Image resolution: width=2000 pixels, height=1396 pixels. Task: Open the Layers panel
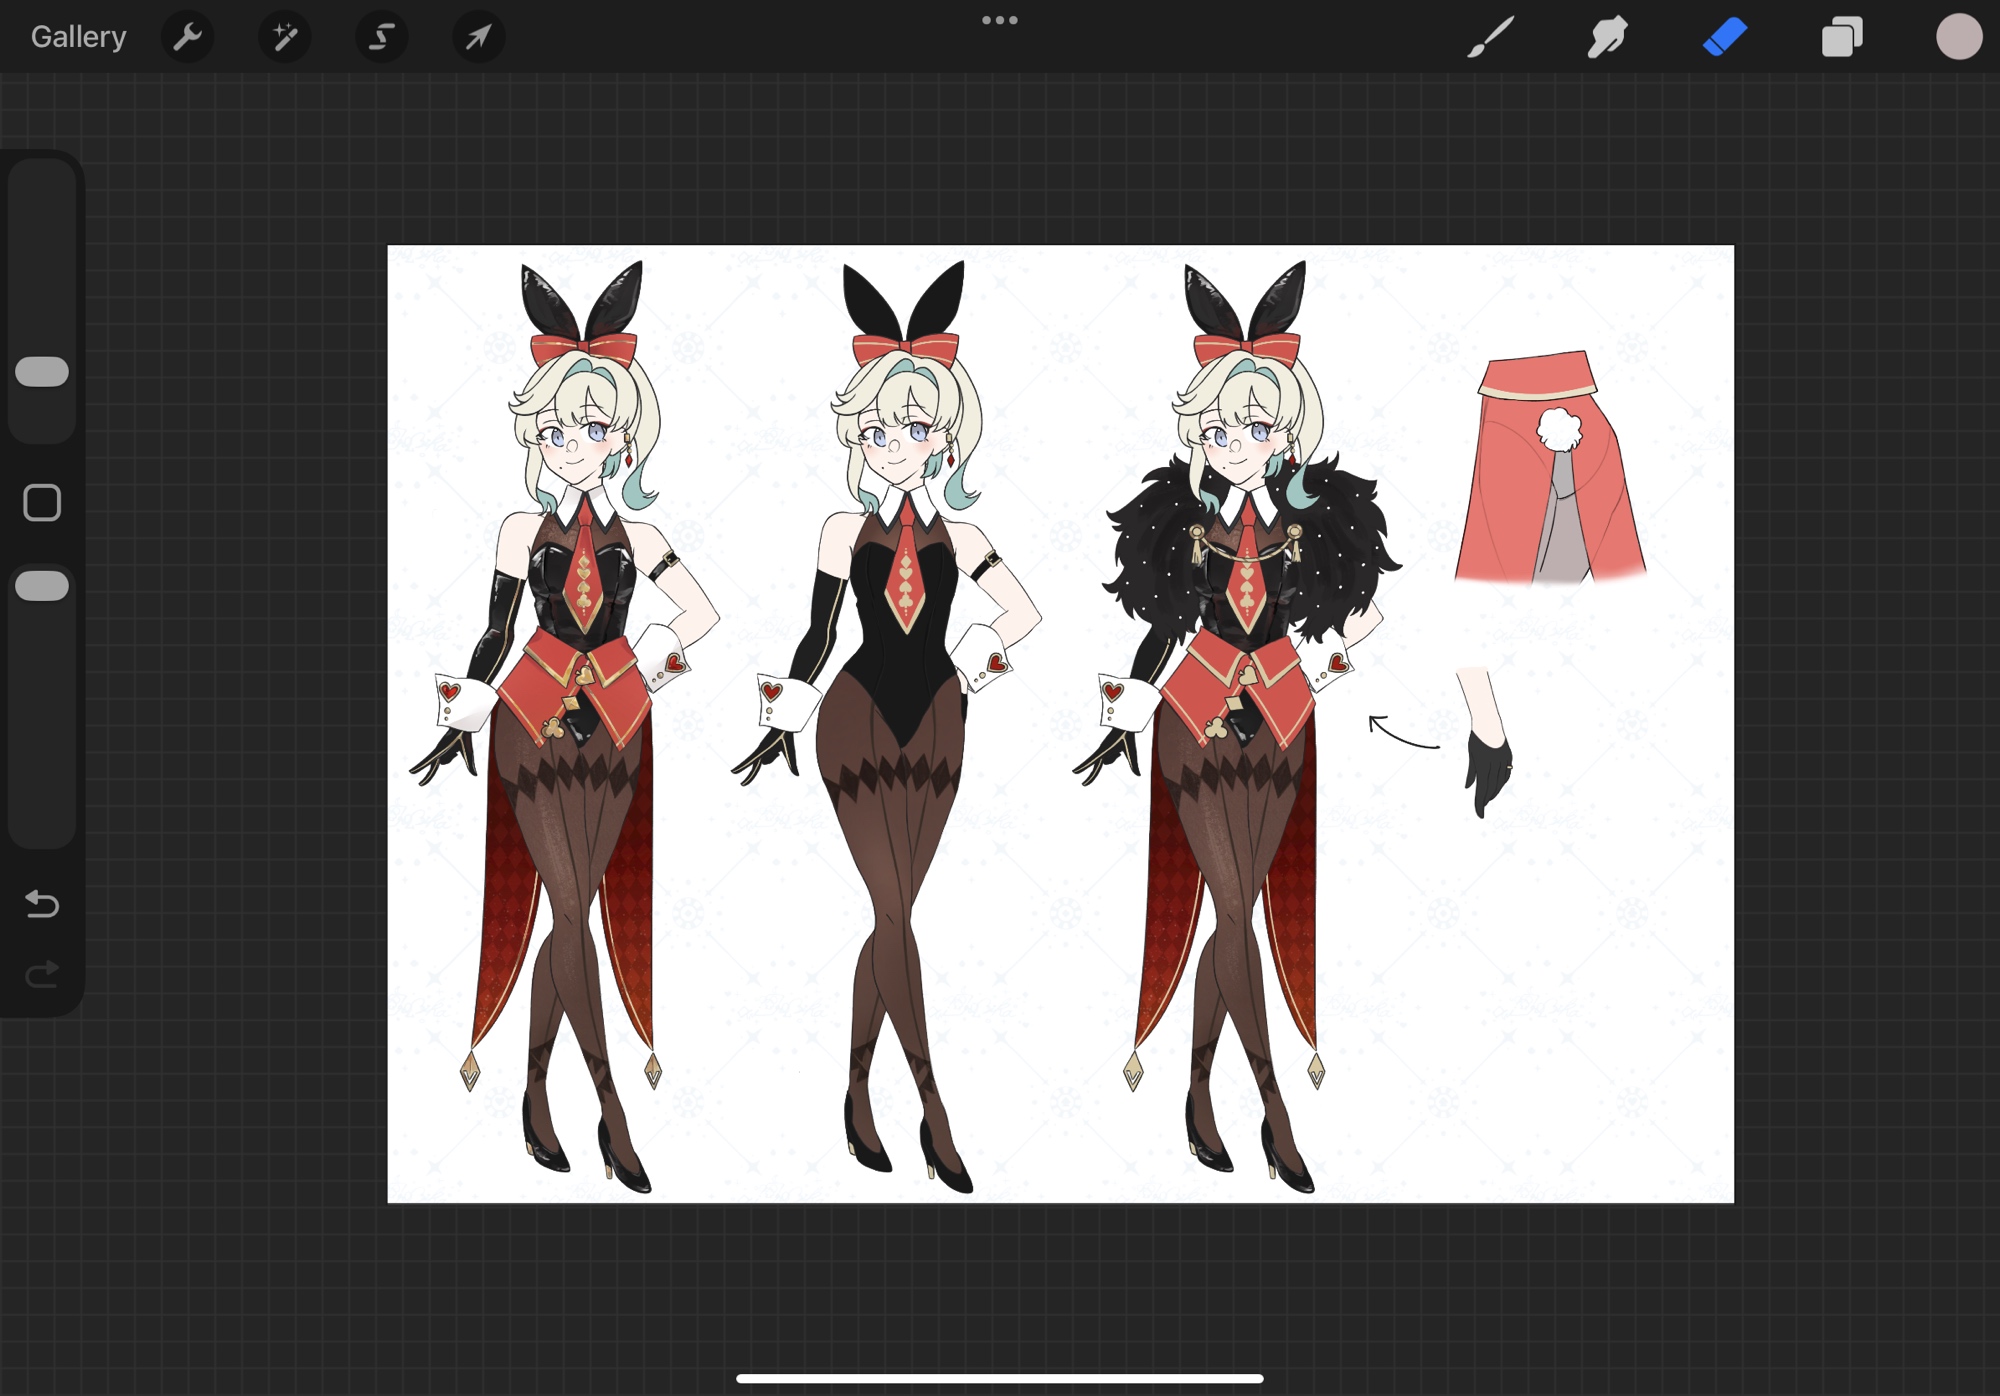[x=1842, y=38]
